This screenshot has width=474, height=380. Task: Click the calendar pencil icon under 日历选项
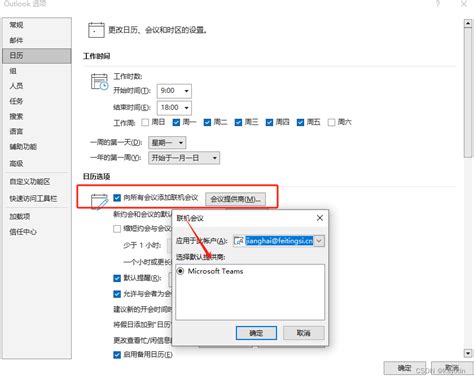click(99, 201)
